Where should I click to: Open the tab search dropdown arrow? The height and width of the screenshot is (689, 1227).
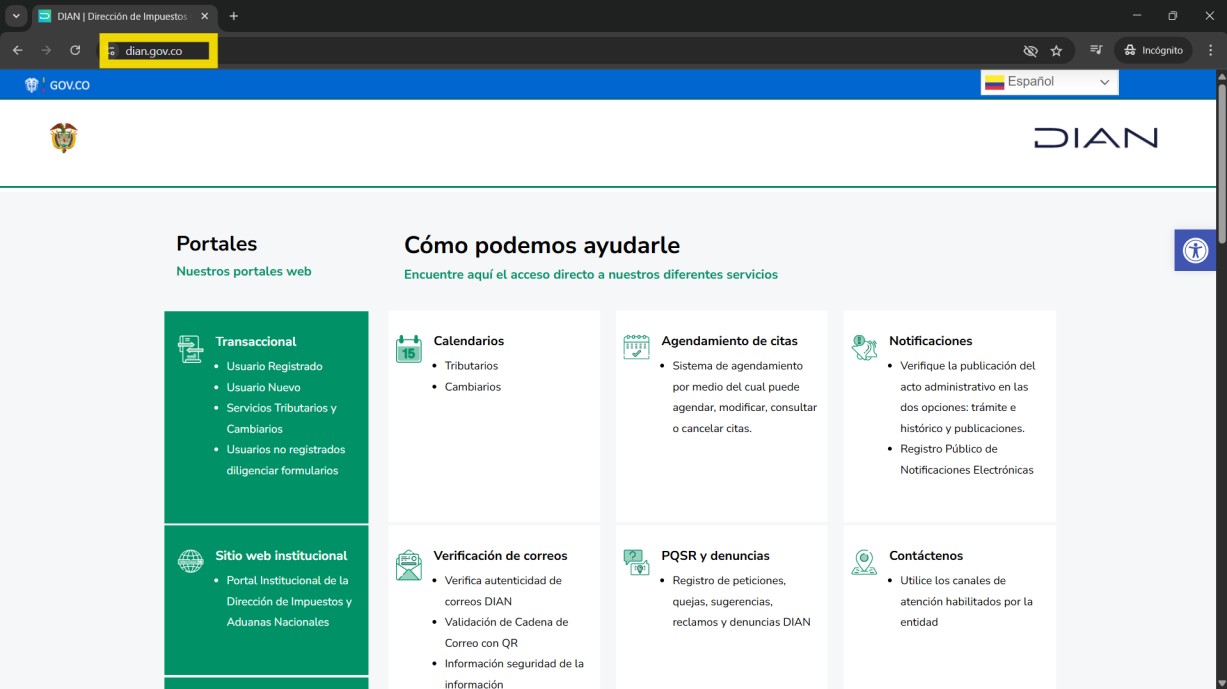coord(16,16)
